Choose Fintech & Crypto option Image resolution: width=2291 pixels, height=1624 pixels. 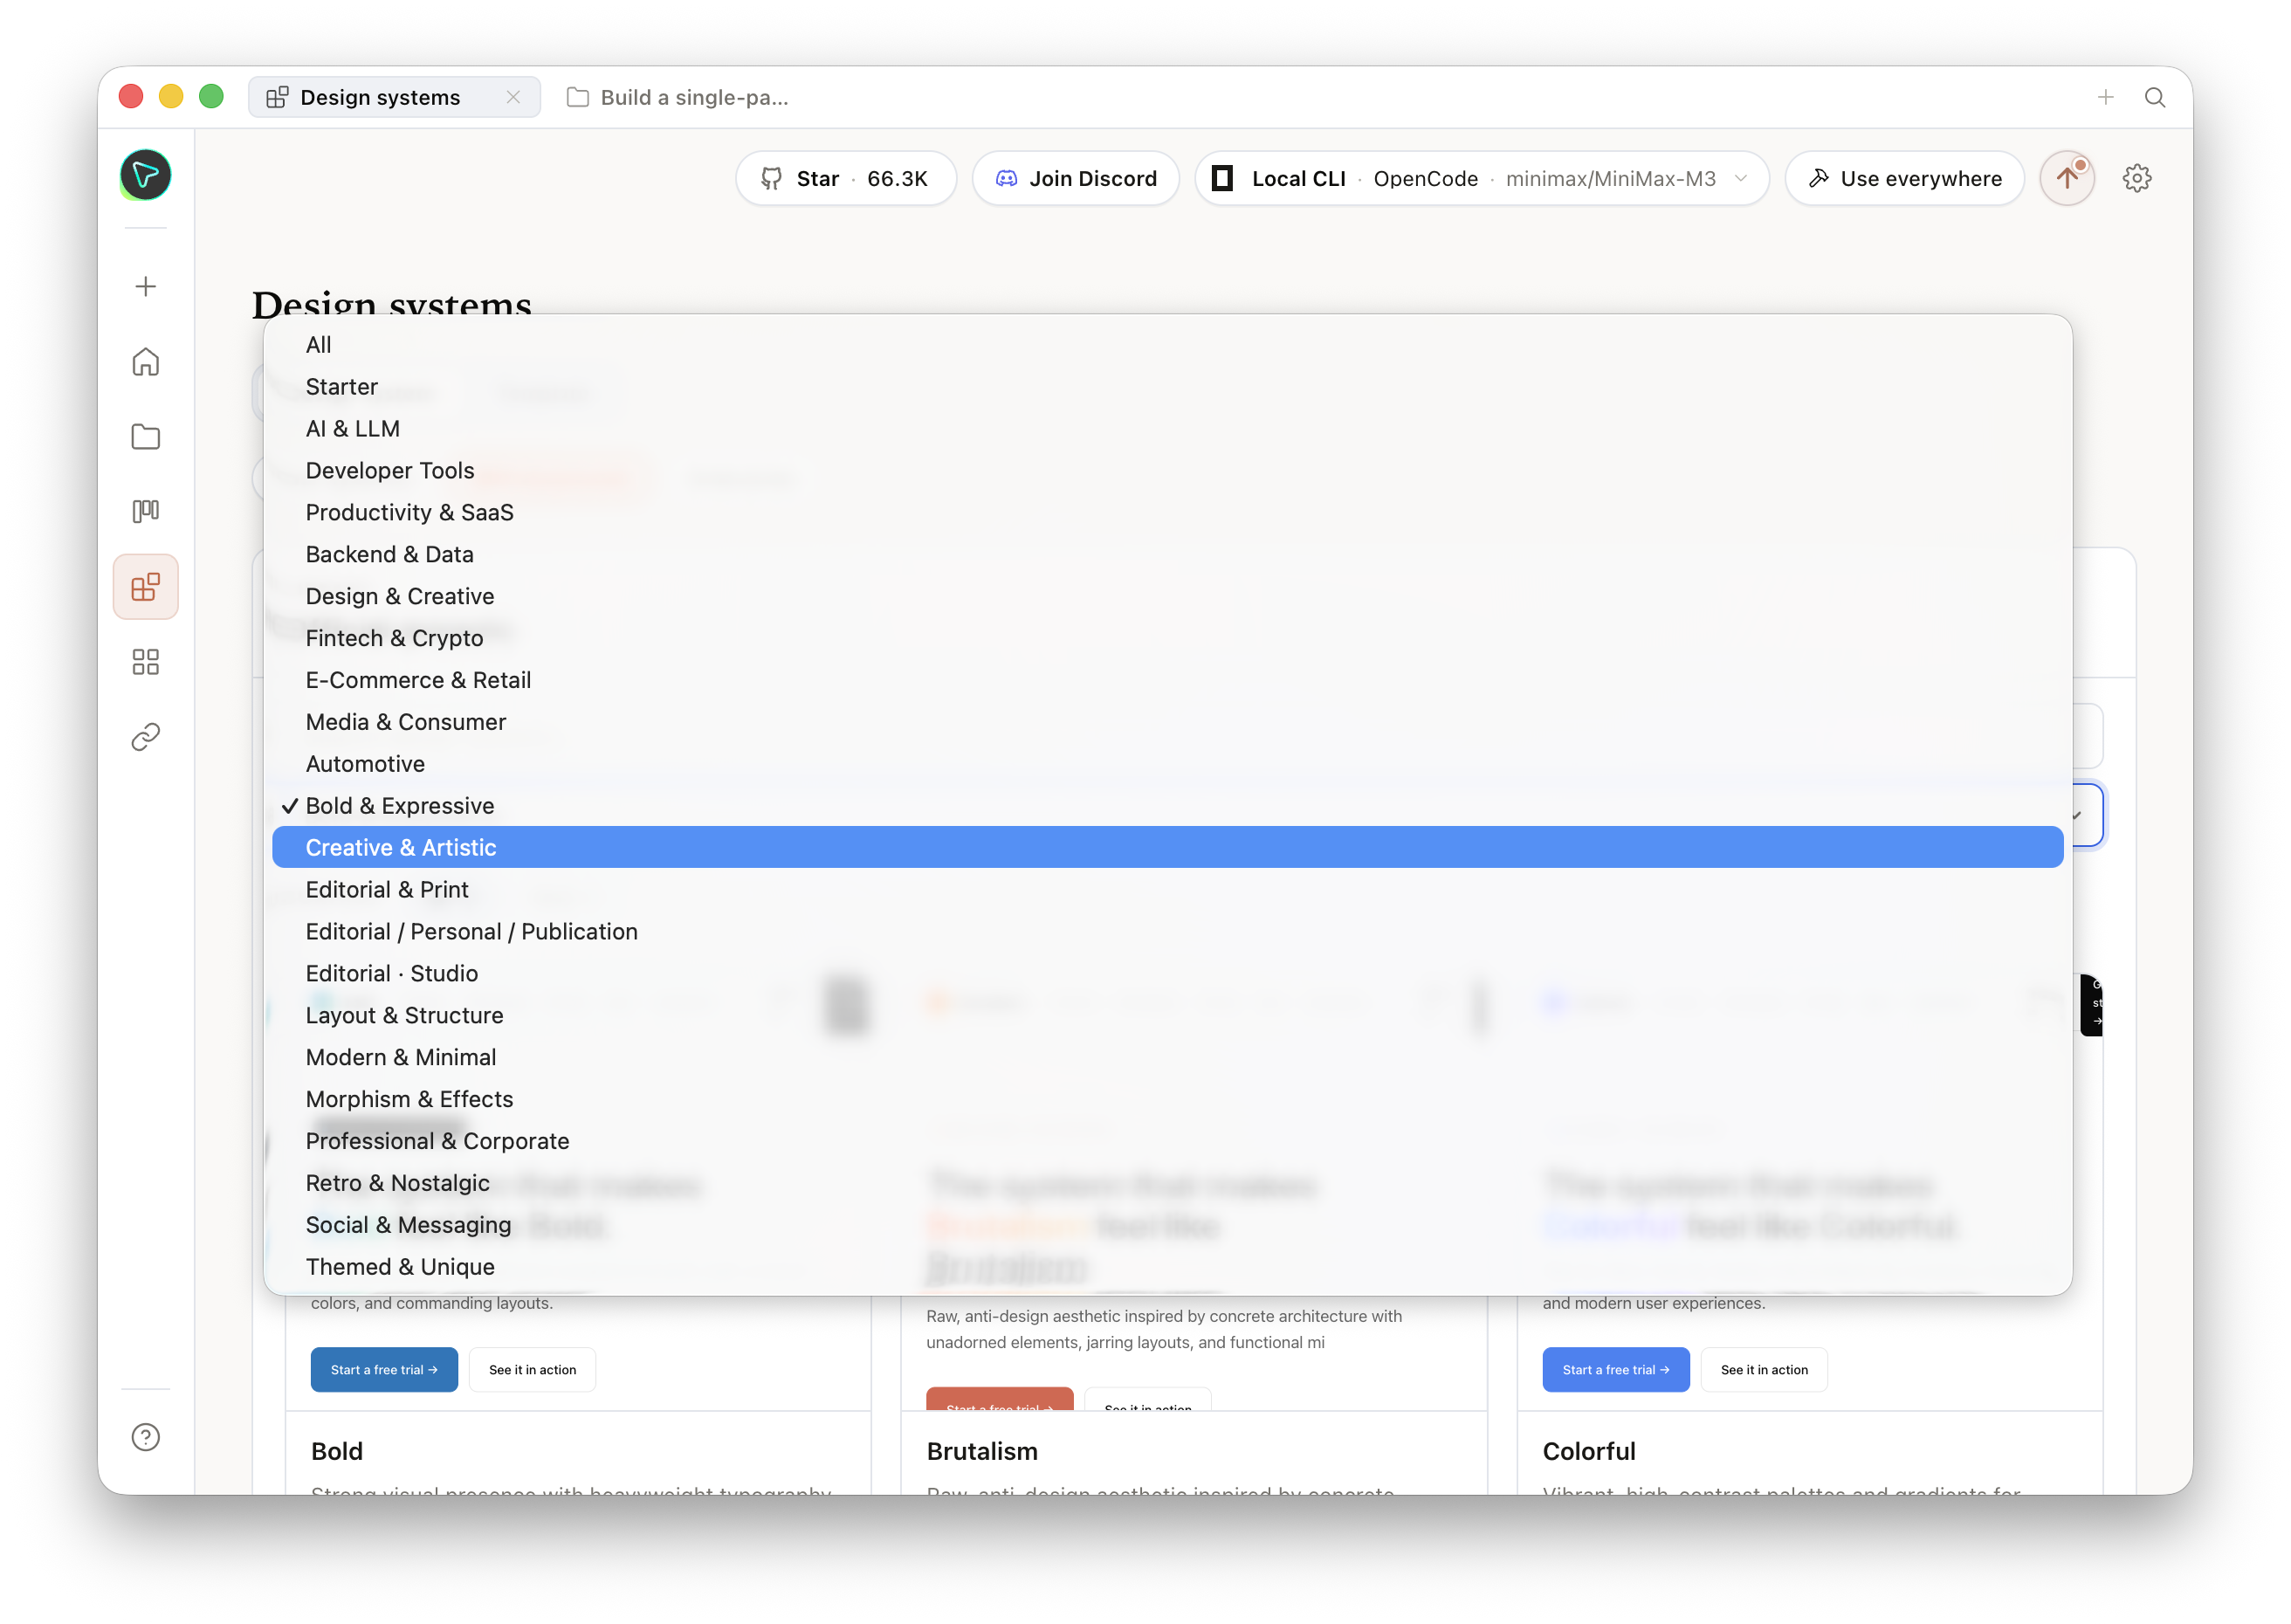click(1167, 639)
